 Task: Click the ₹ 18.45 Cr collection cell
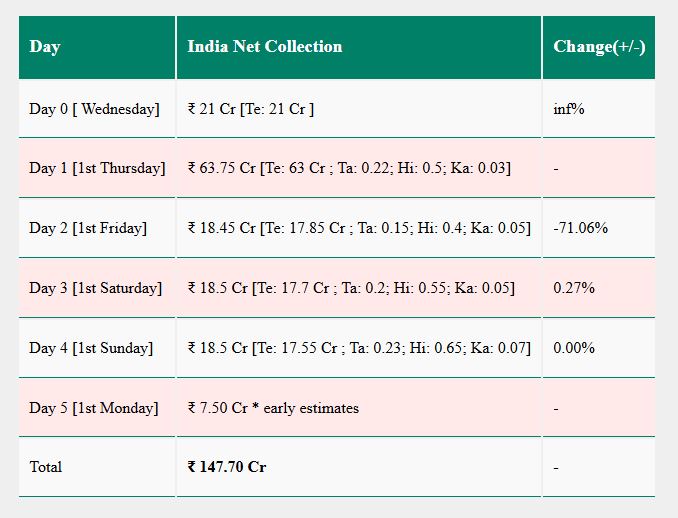point(359,228)
